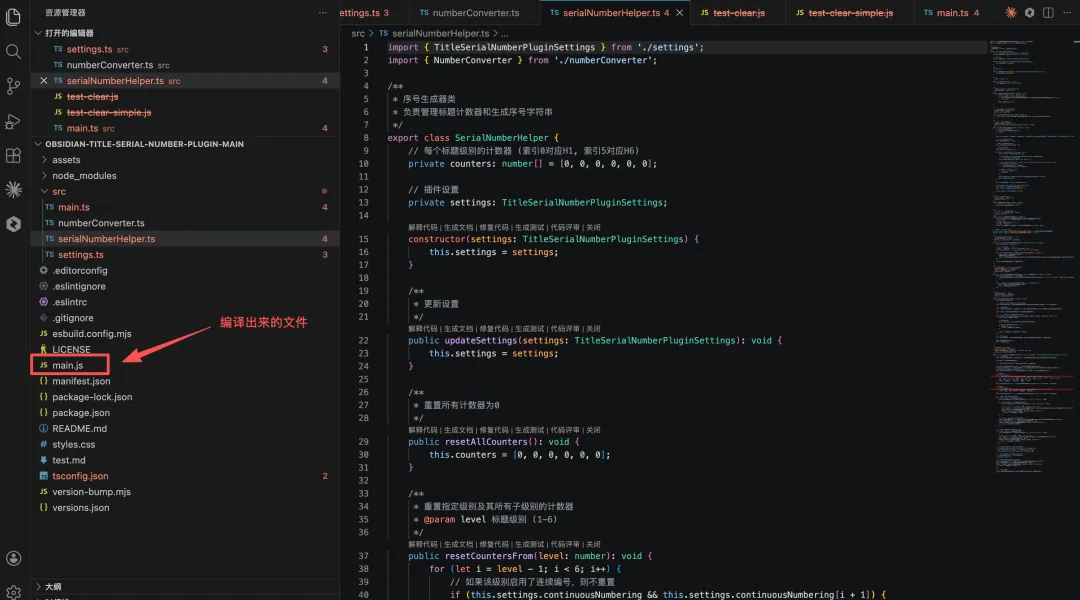Image resolution: width=1080 pixels, height=600 pixels.
Task: Place cursor in private counters line
Action: [x=532, y=164]
